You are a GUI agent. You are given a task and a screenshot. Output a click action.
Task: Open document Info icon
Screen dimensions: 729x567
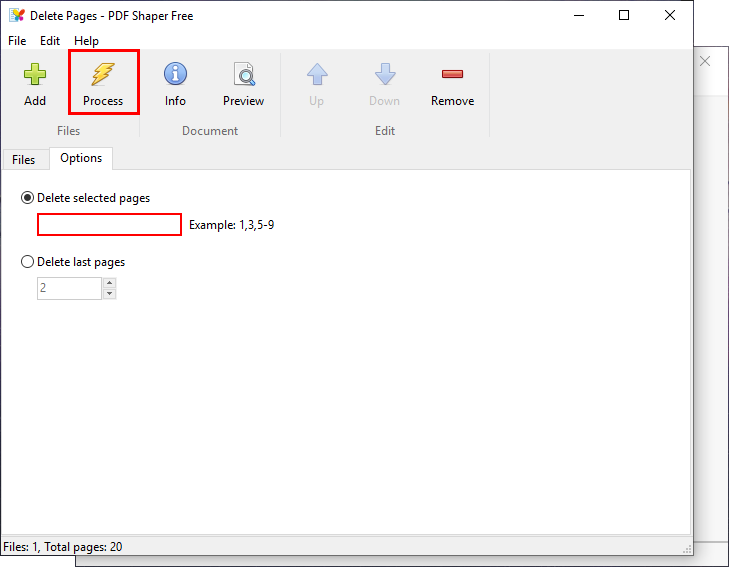[175, 74]
